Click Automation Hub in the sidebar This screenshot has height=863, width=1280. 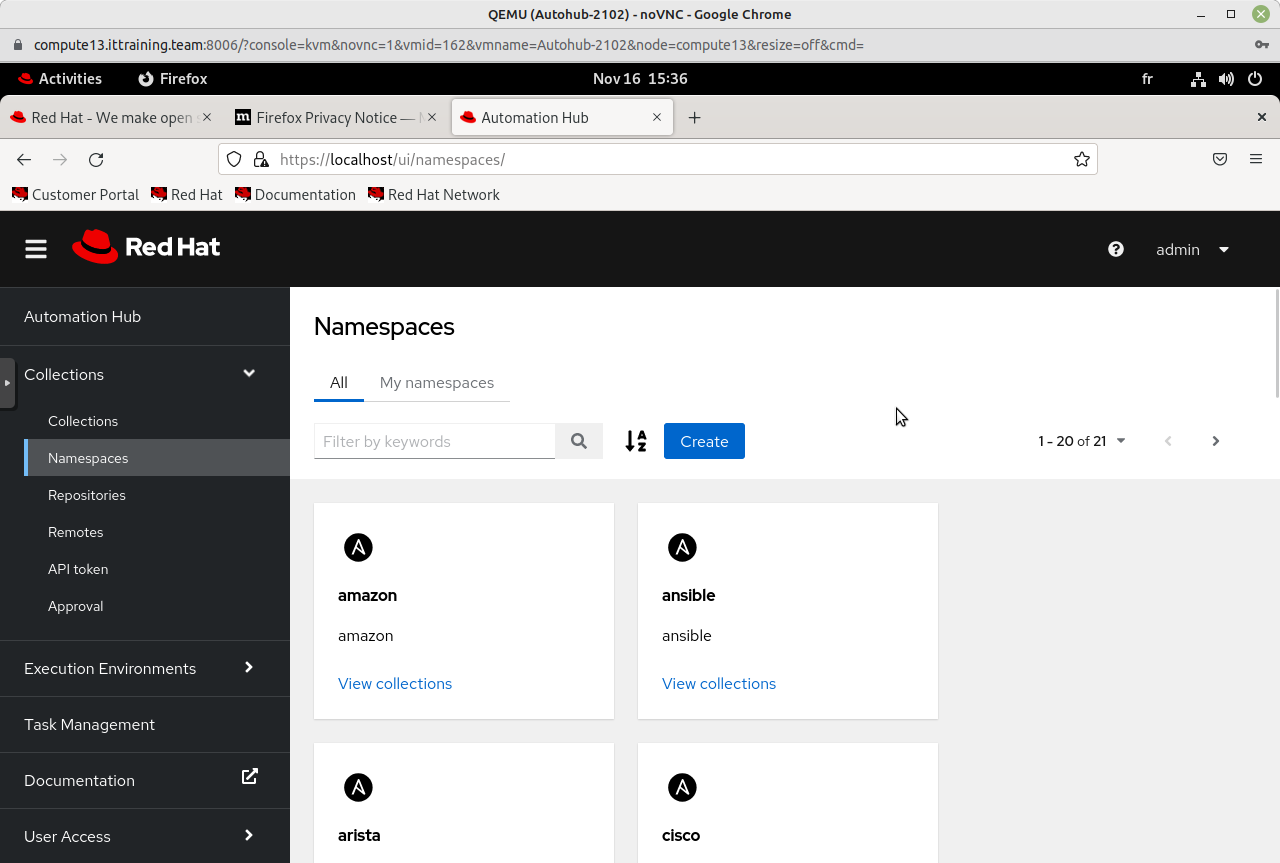pyautogui.click(x=82, y=316)
